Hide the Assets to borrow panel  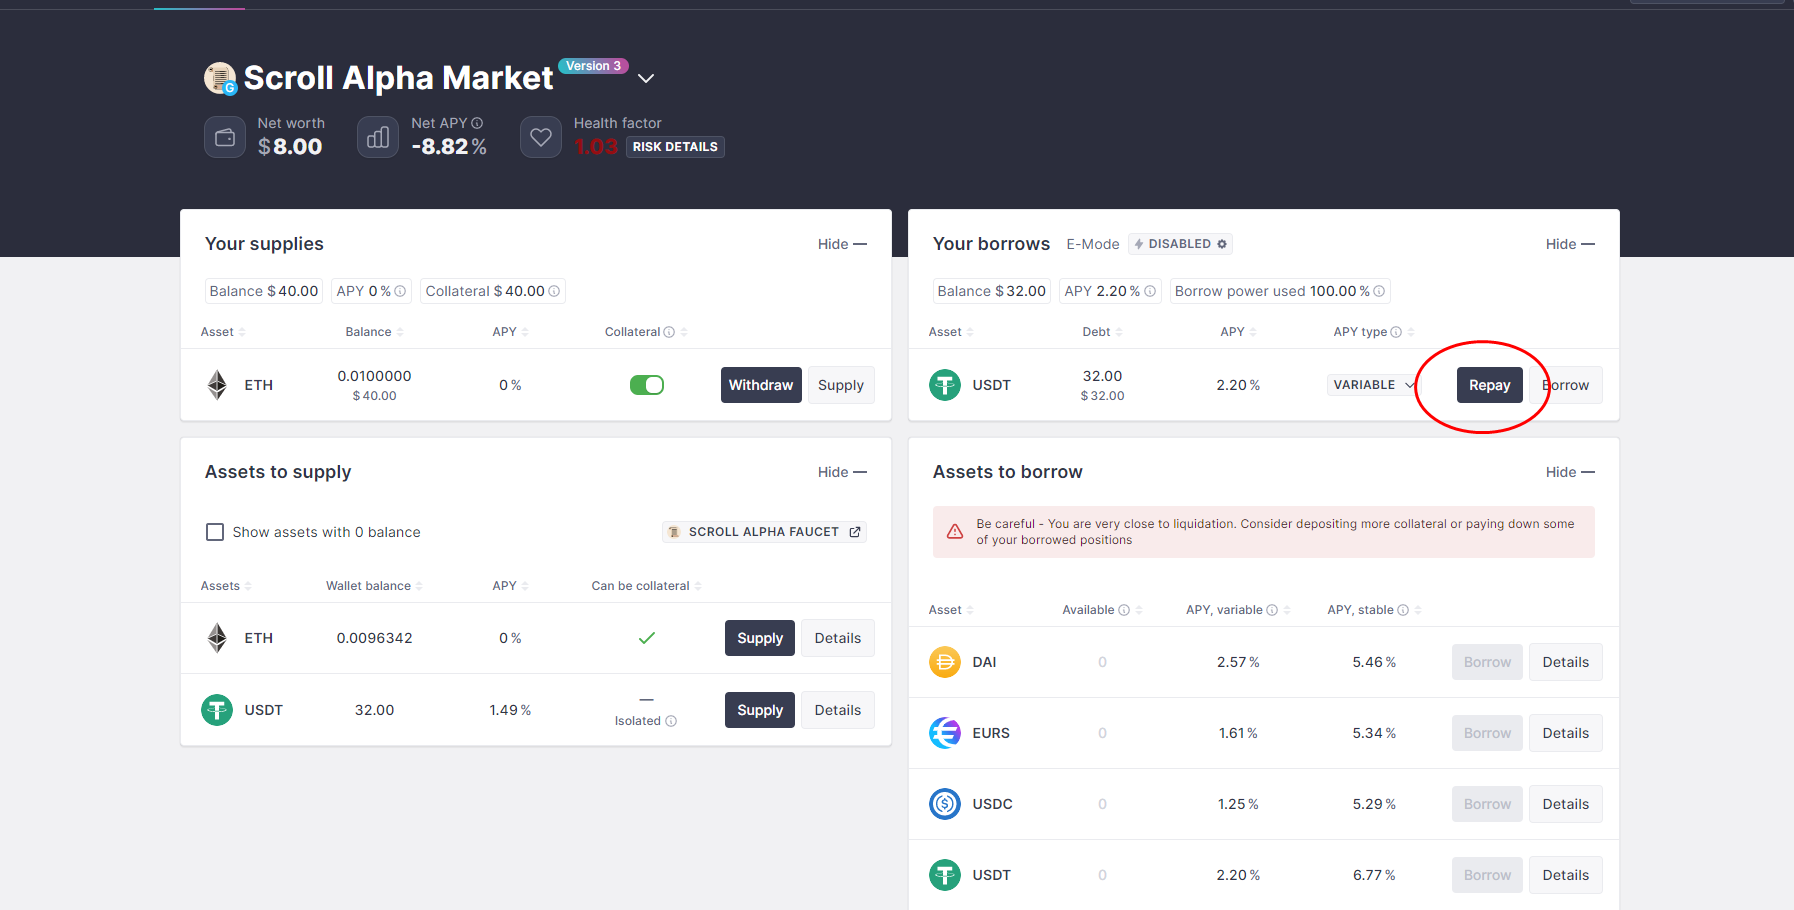(x=1569, y=472)
